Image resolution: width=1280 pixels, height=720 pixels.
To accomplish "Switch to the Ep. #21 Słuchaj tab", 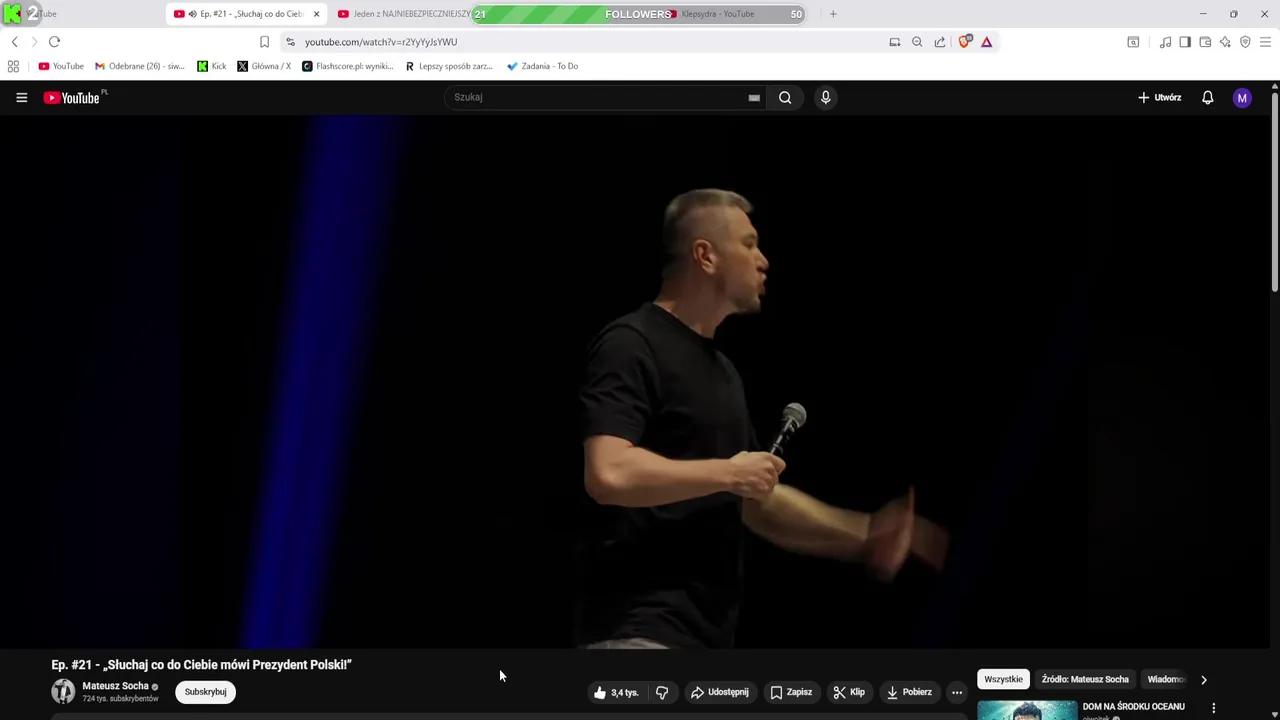I will click(245, 14).
